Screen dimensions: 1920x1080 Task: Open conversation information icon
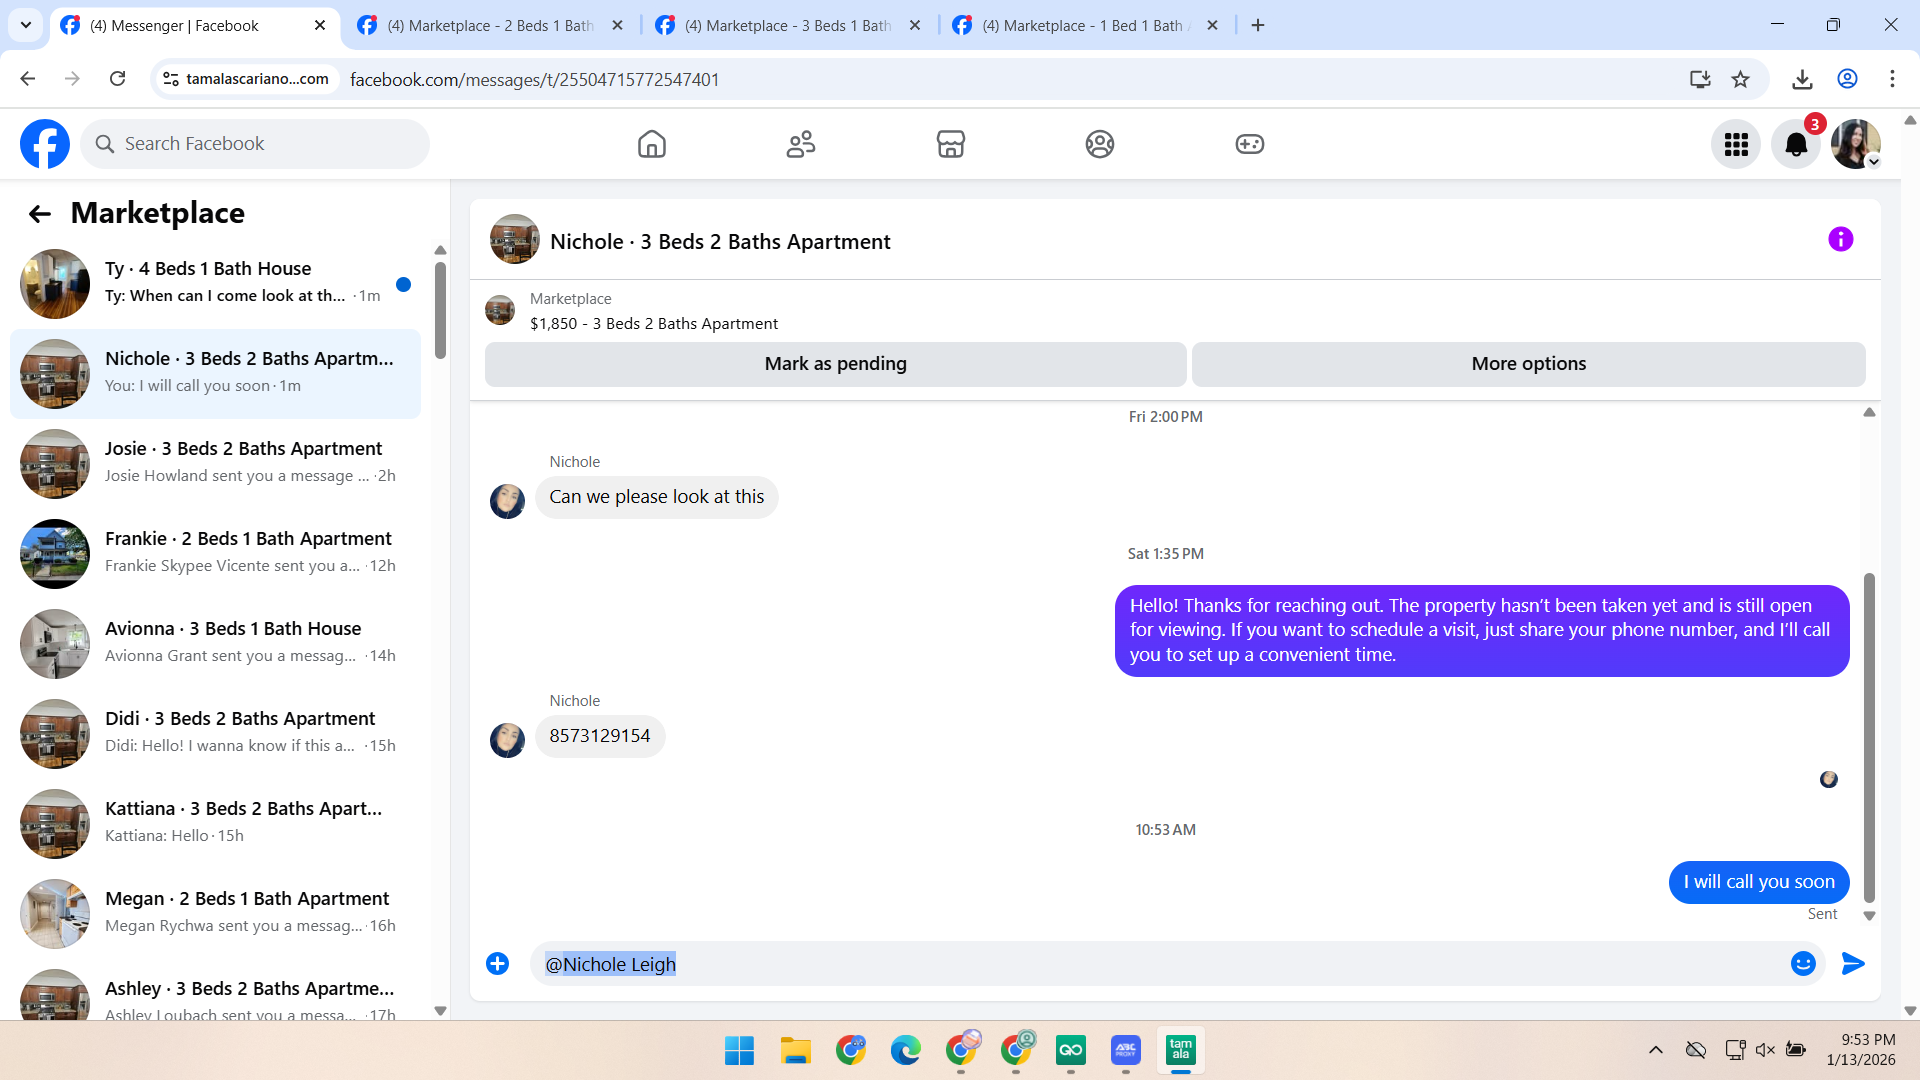pyautogui.click(x=1840, y=240)
